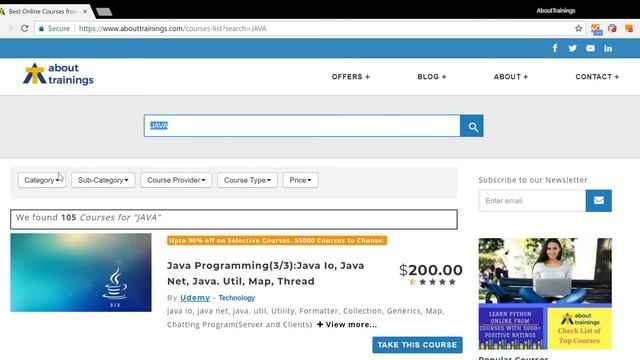The height and width of the screenshot is (360, 640).
Task: Click the AboutTrainings logo
Action: [x=58, y=74]
